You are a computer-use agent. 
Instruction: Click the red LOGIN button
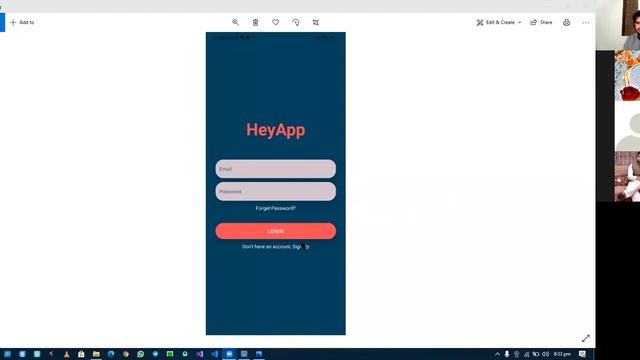(x=276, y=231)
